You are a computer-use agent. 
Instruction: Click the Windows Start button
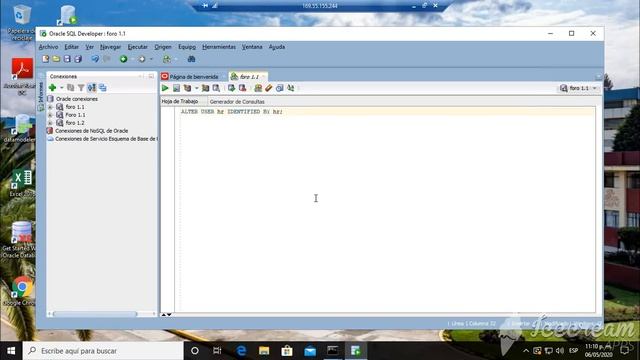click(x=11, y=351)
